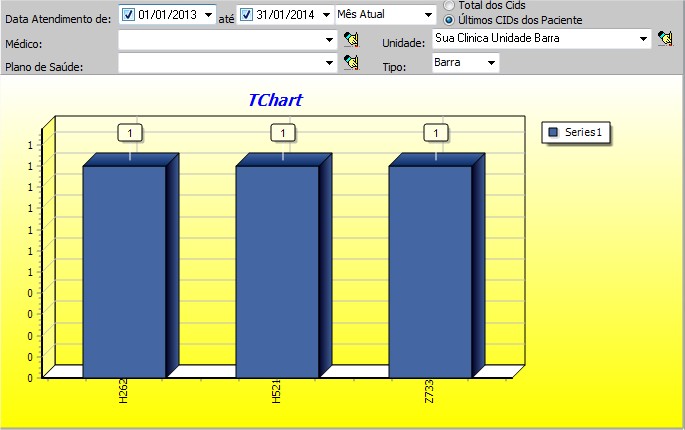Expand the Plano de Saúde dropdown
685x430 pixels.
coord(330,63)
